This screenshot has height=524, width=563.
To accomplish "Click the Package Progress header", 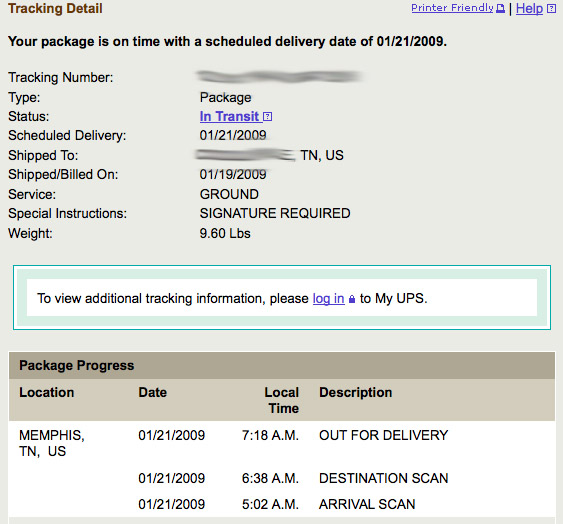I will tap(76, 365).
